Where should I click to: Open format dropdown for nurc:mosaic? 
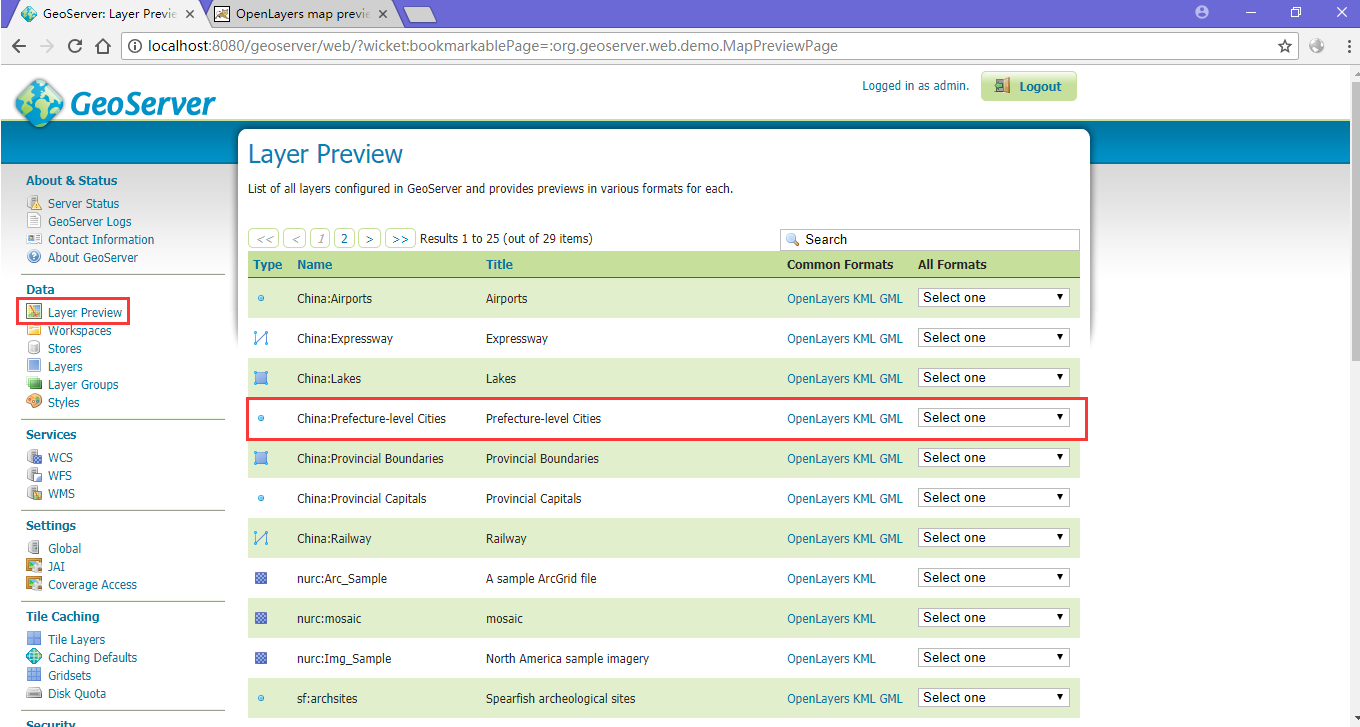pyautogui.click(x=993, y=618)
